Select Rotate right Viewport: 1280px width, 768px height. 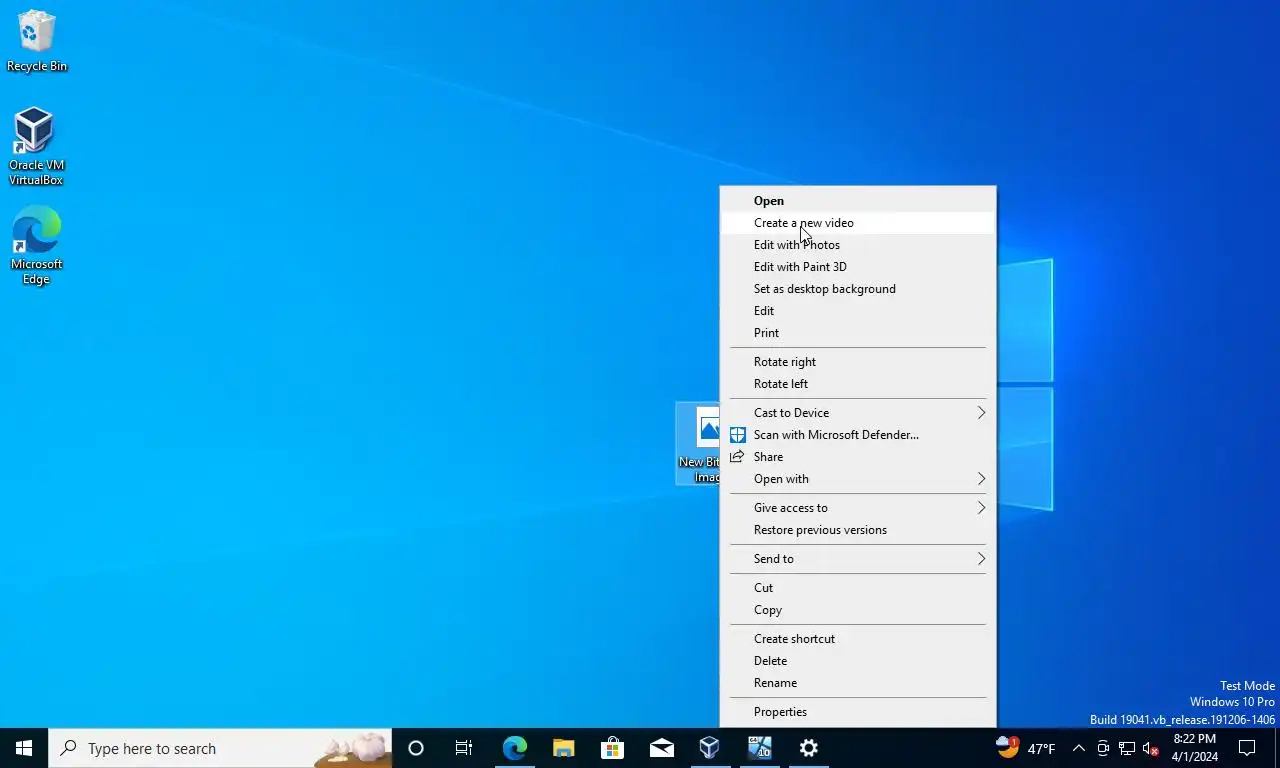[x=858, y=362]
